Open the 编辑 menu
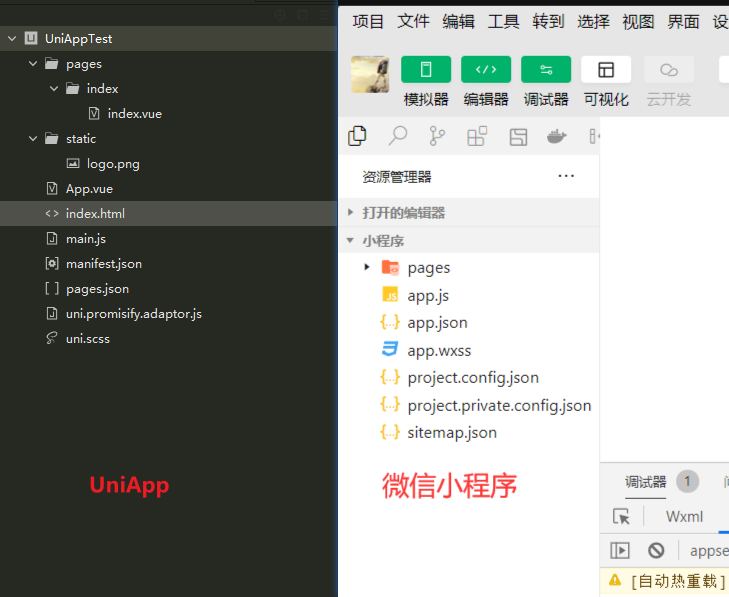Screen dimensions: 729x597 point(458,21)
